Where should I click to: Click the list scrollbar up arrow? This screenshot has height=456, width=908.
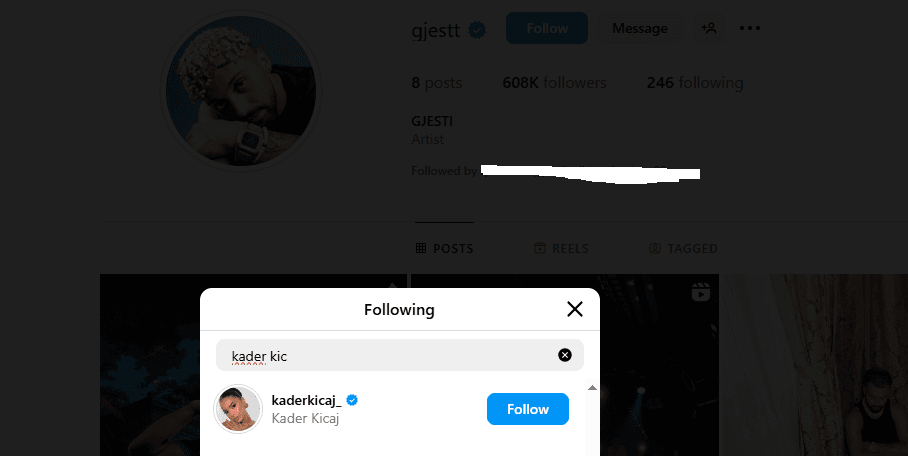tap(591, 387)
